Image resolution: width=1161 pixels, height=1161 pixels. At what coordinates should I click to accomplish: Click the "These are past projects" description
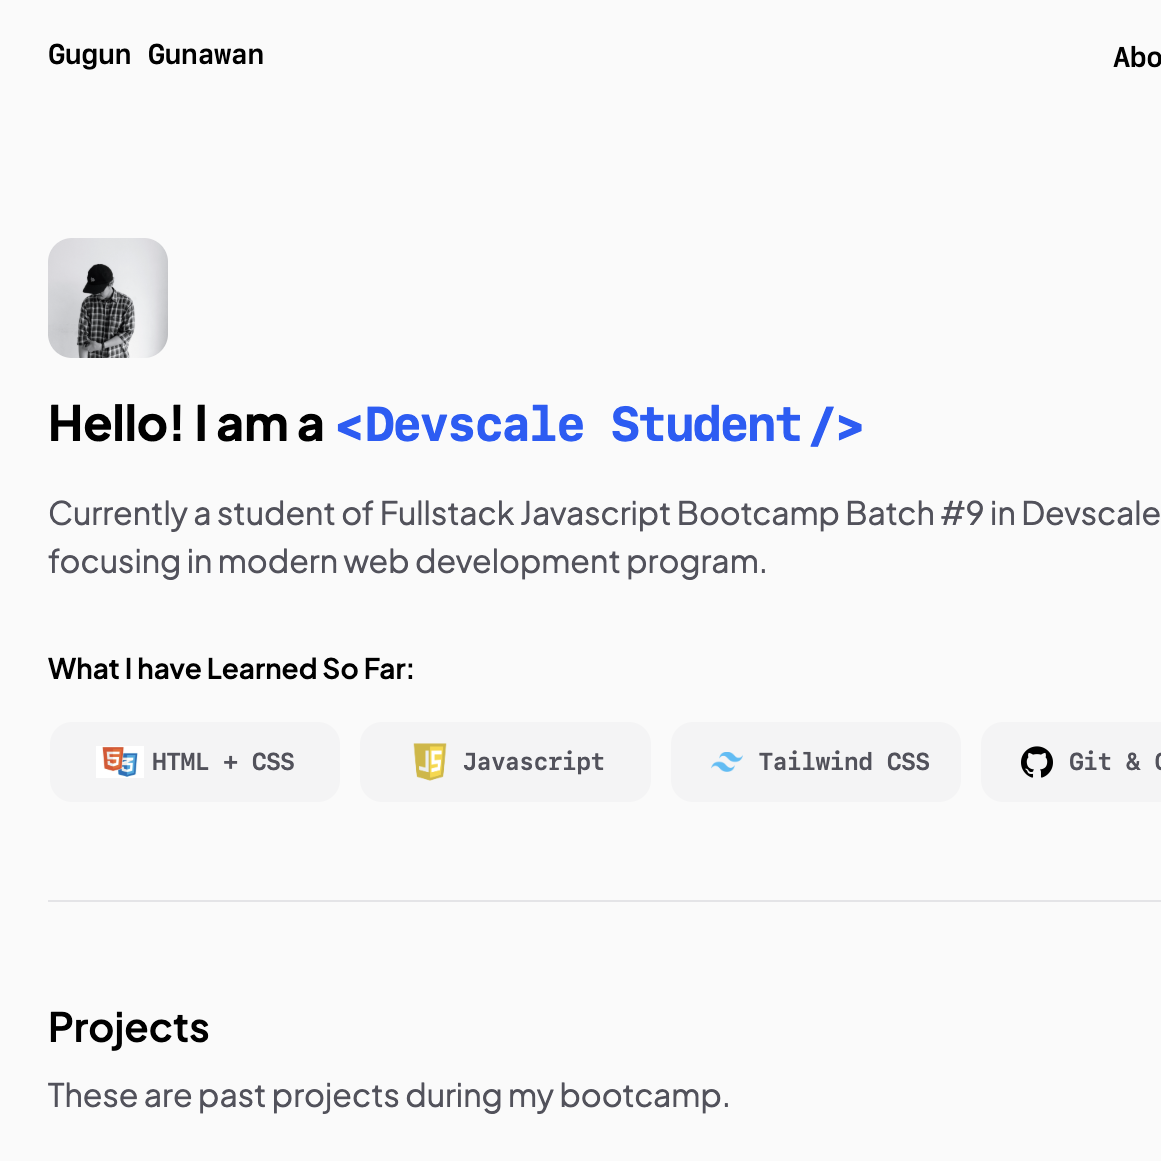[x=389, y=1096]
